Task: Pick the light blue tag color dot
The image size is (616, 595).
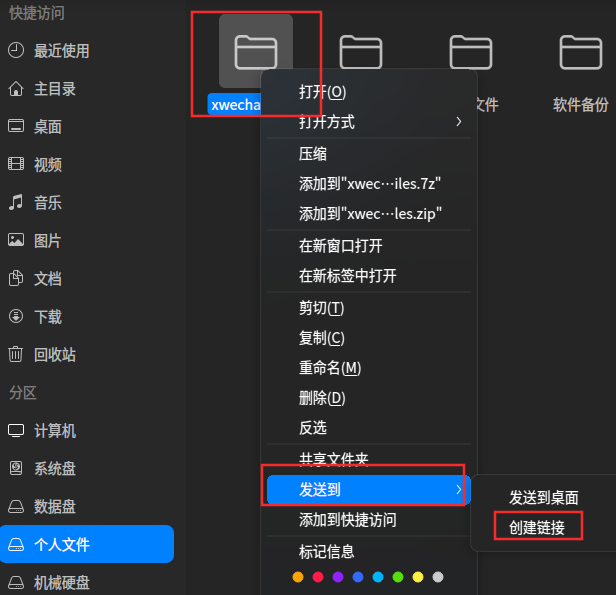Action: pos(378,577)
